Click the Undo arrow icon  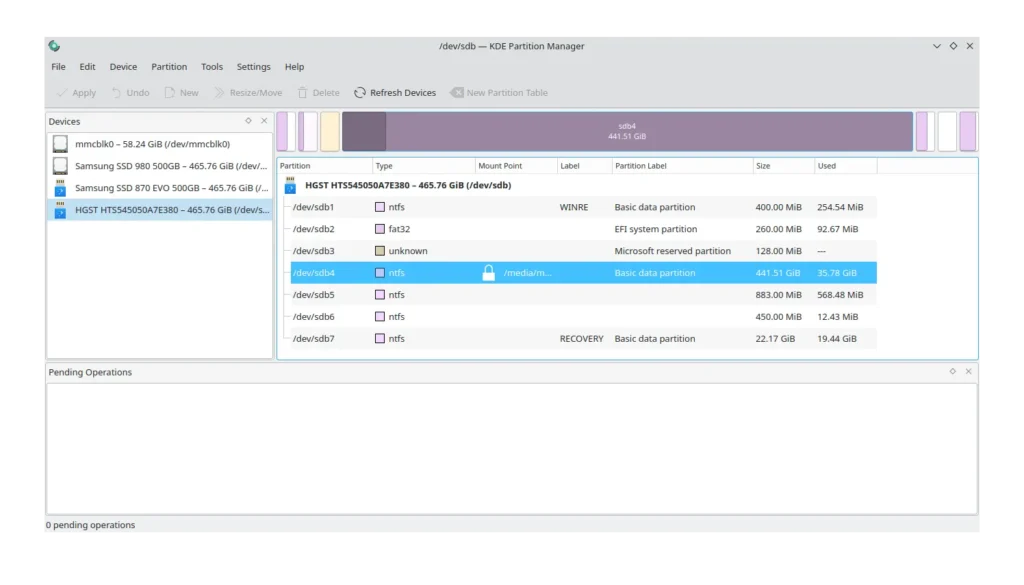point(116,93)
